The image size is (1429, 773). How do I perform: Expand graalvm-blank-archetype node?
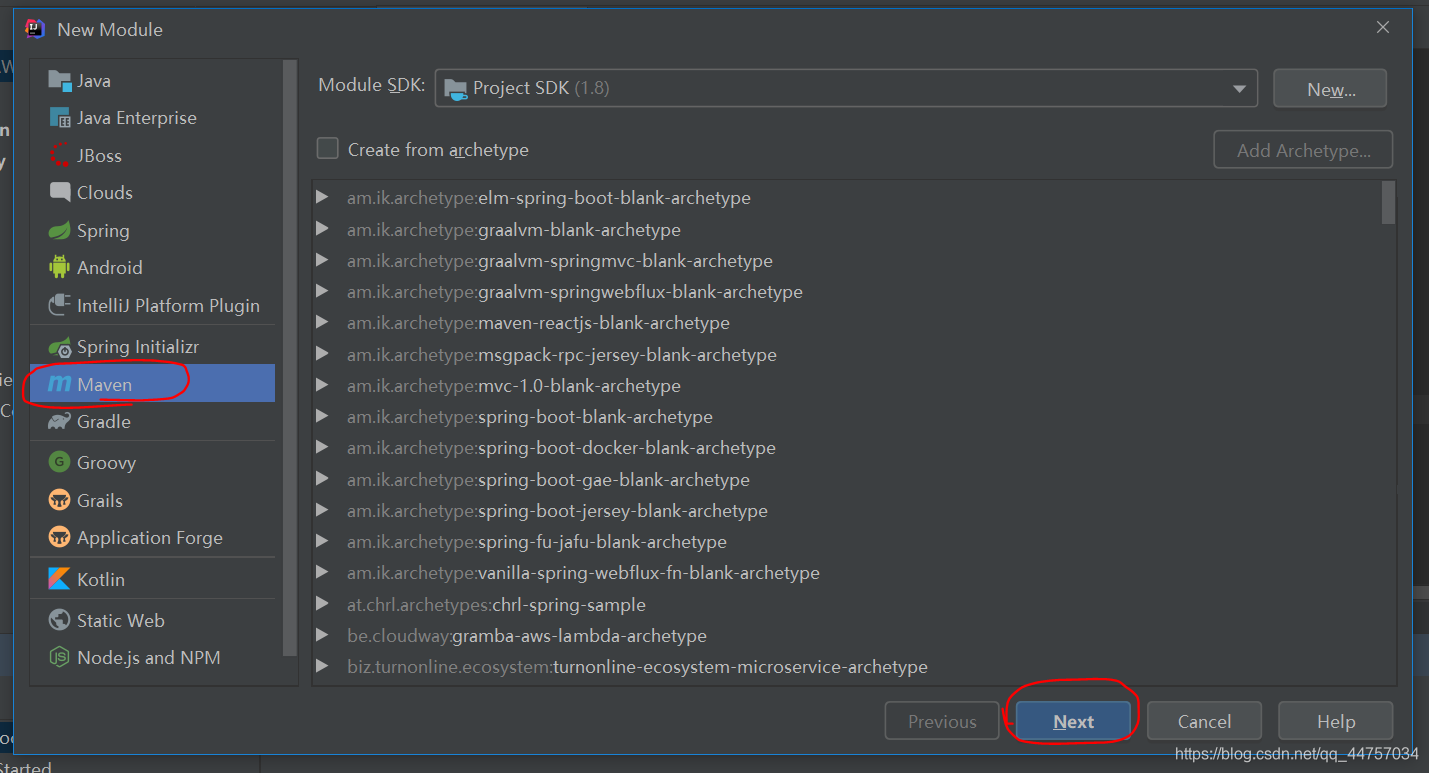click(322, 229)
